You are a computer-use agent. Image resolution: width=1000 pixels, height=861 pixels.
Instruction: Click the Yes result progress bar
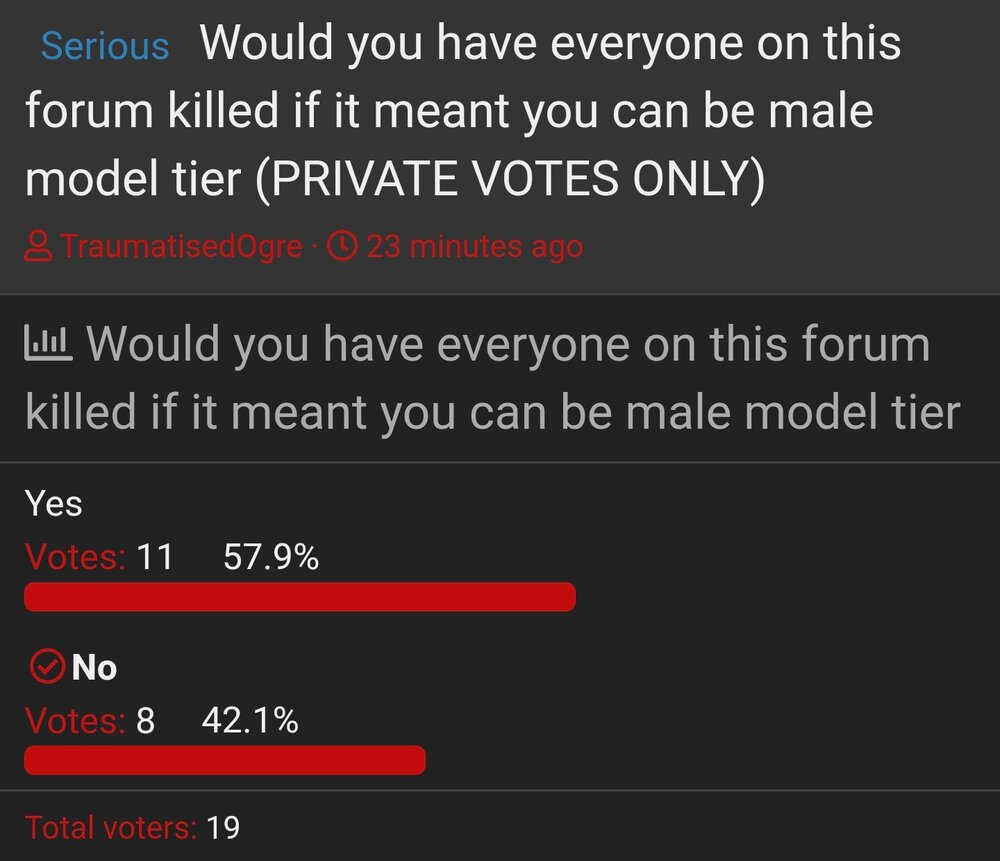tap(300, 597)
